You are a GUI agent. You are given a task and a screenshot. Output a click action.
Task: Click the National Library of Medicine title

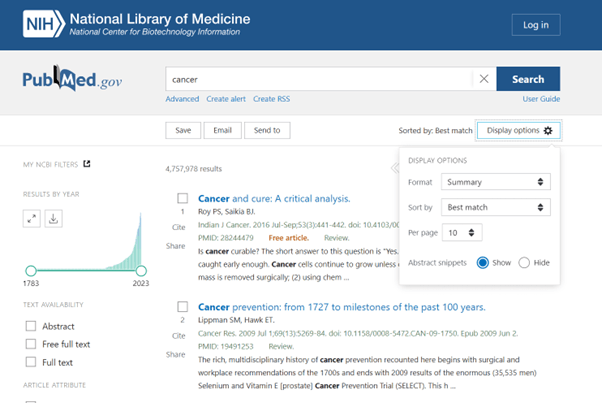pos(160,18)
